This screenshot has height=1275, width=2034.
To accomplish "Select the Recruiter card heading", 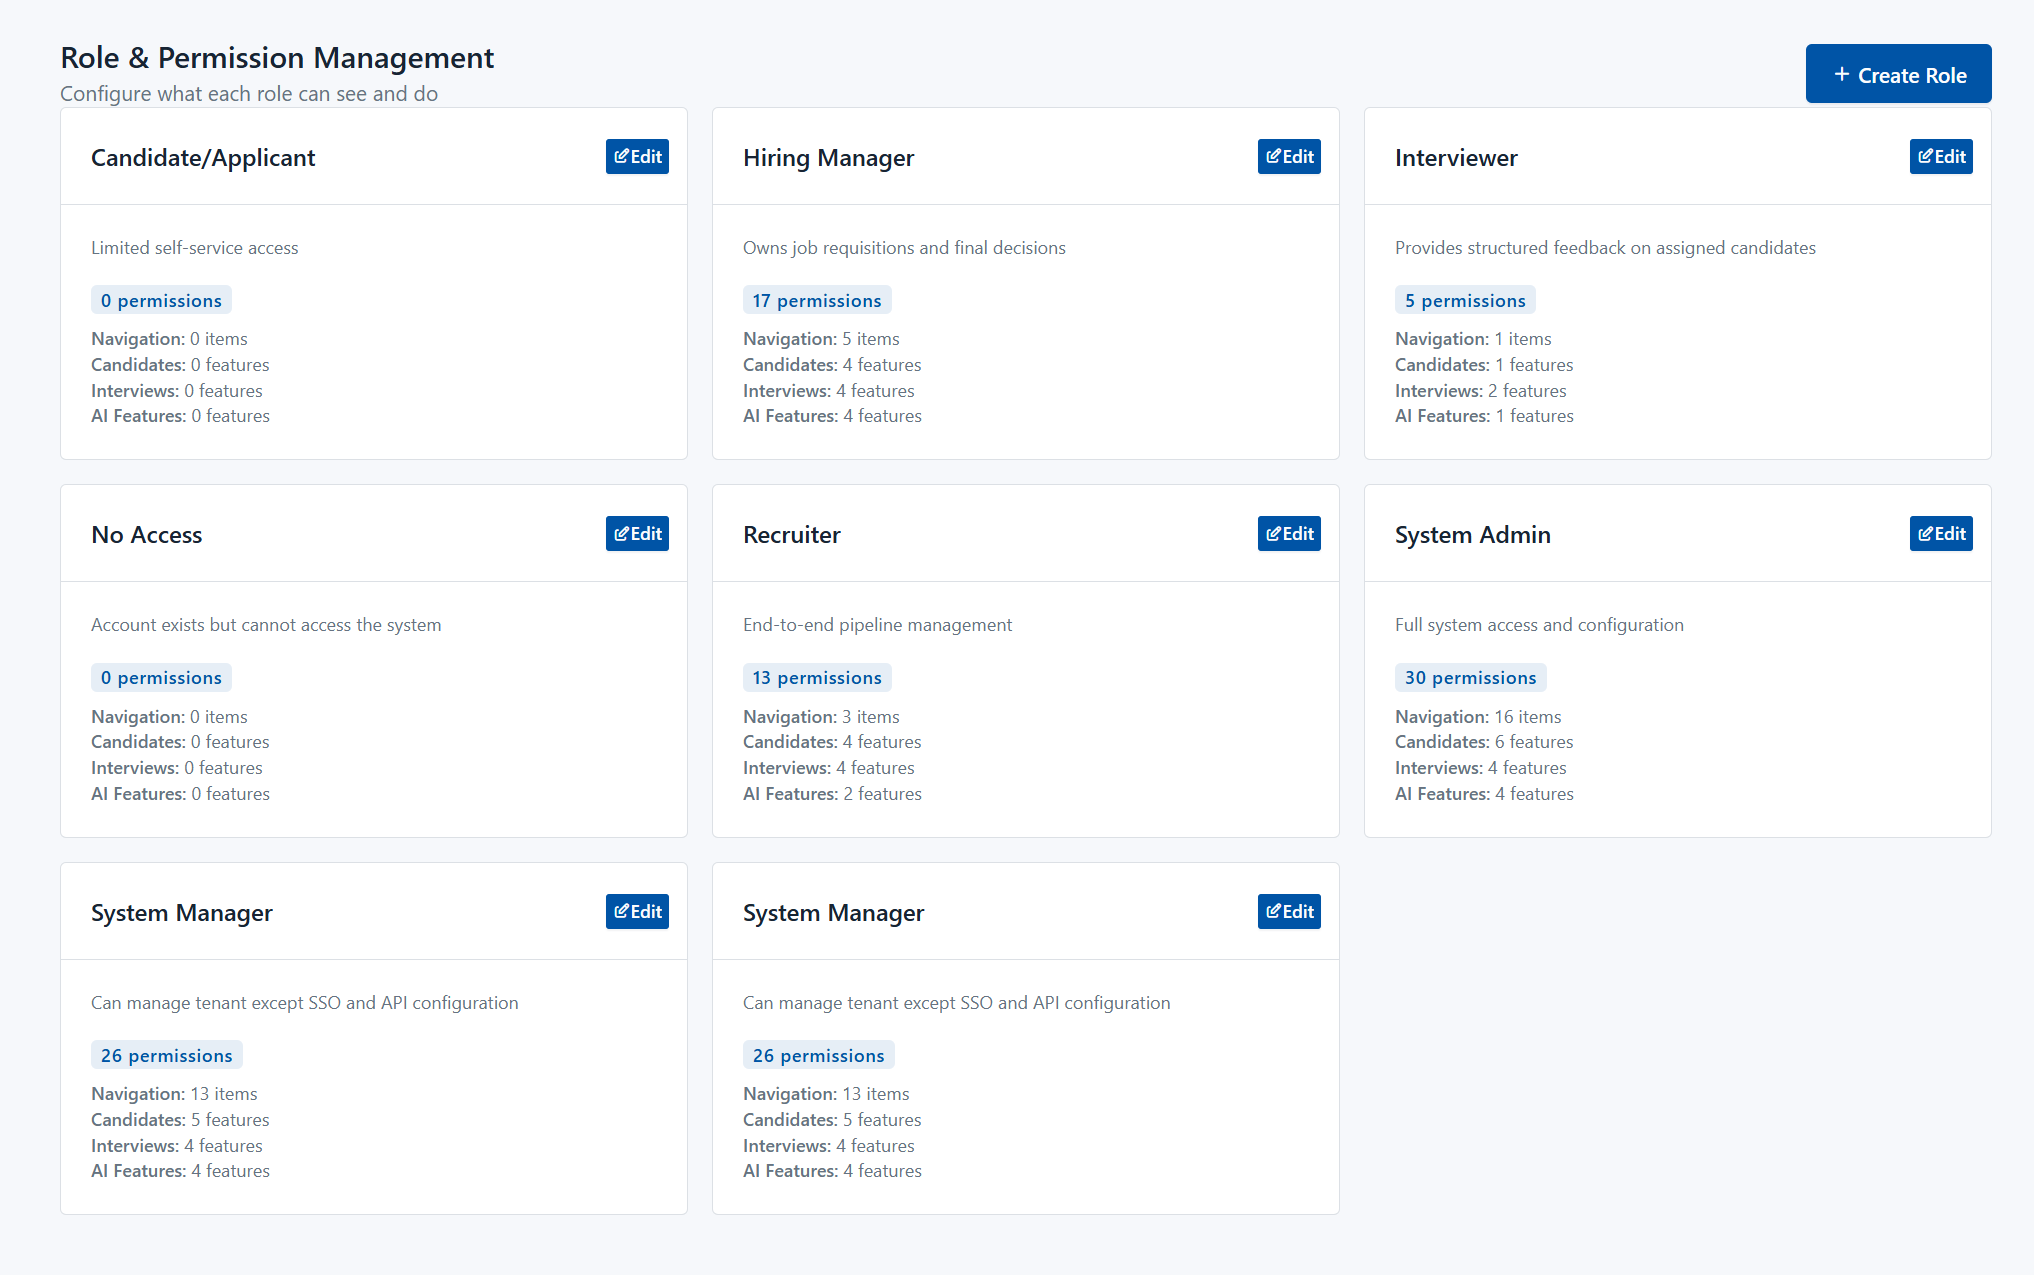I will point(791,535).
